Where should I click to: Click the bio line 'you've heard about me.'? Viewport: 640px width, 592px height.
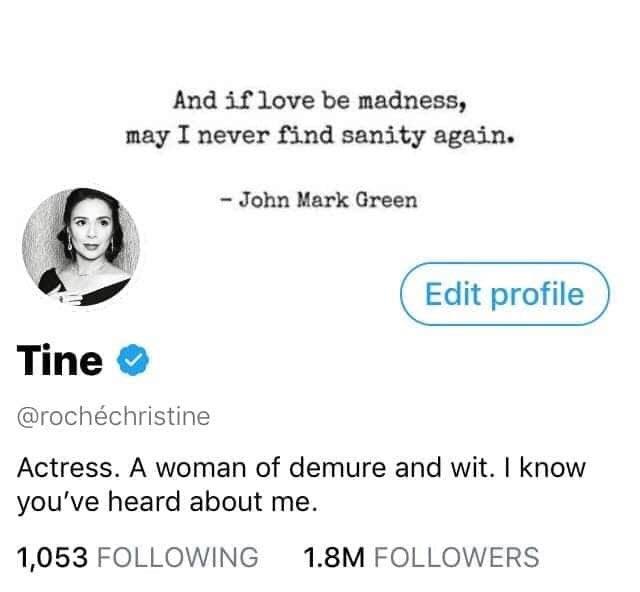pos(167,503)
